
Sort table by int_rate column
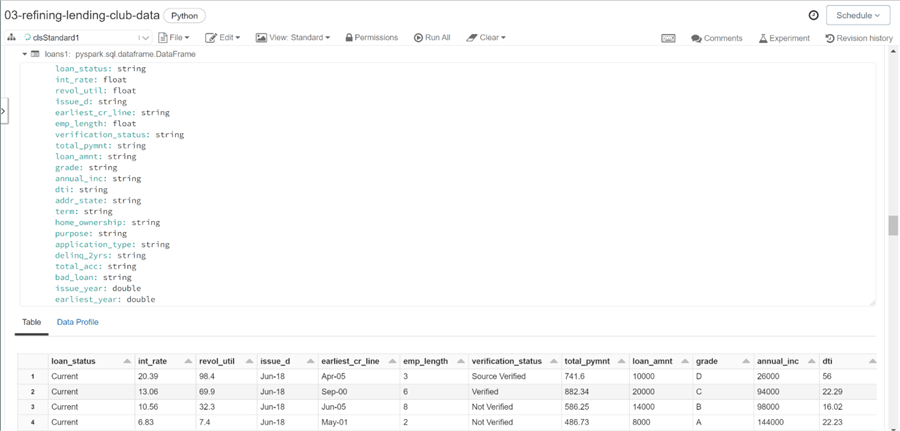point(188,361)
